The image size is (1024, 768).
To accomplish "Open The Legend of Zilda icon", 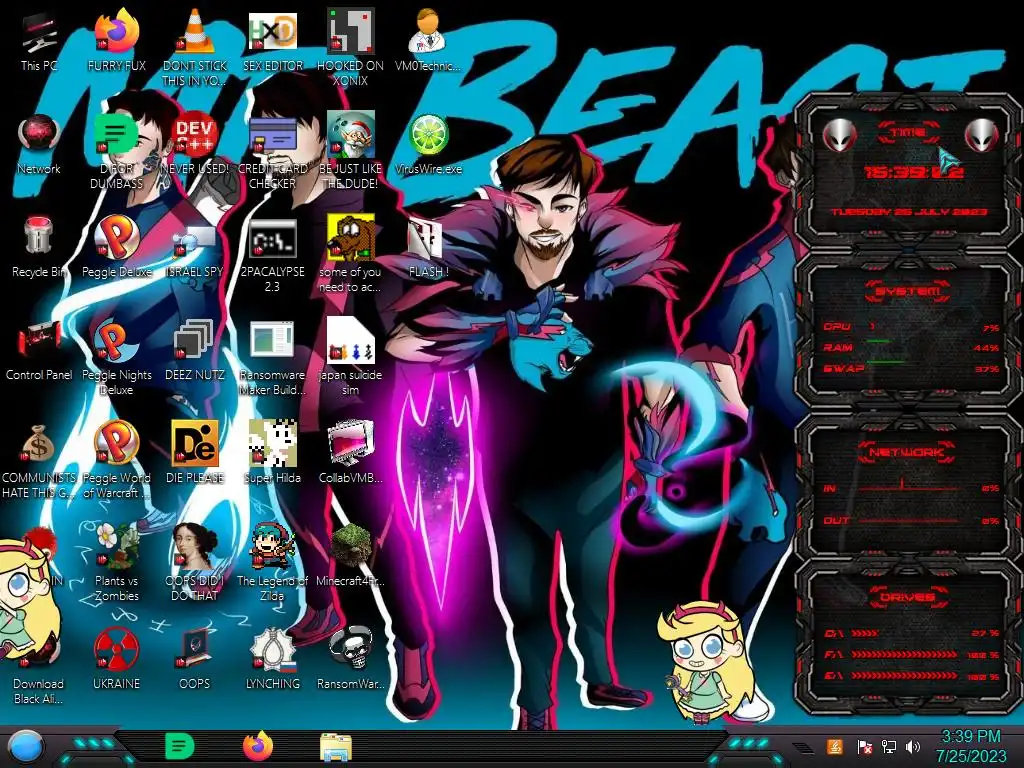I will tap(272, 560).
